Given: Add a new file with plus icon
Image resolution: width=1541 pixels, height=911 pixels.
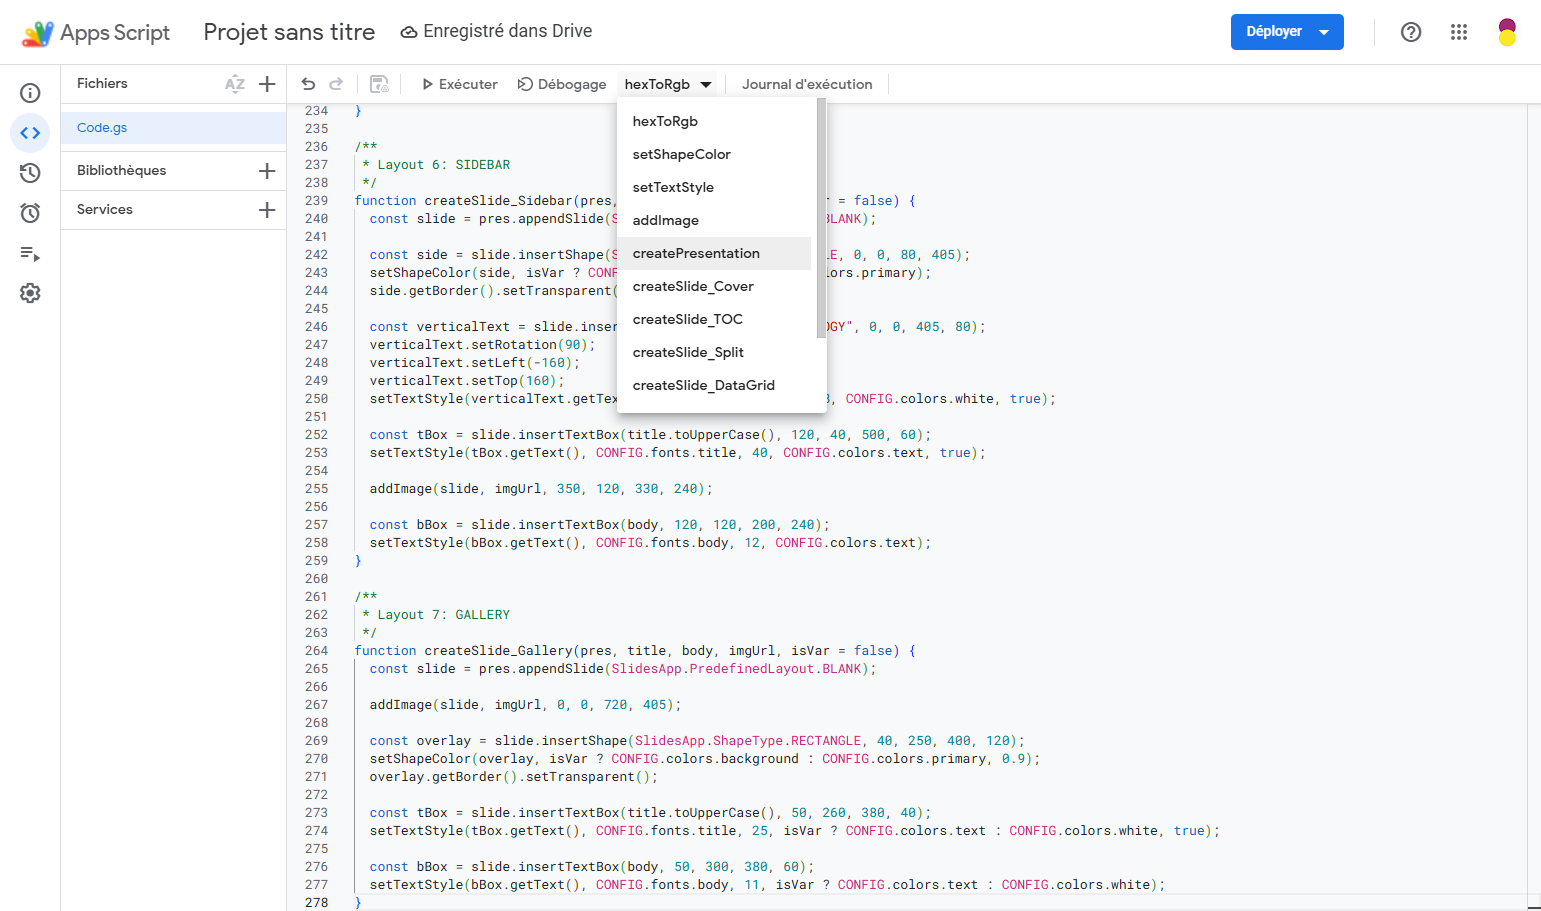Looking at the screenshot, I should (267, 84).
